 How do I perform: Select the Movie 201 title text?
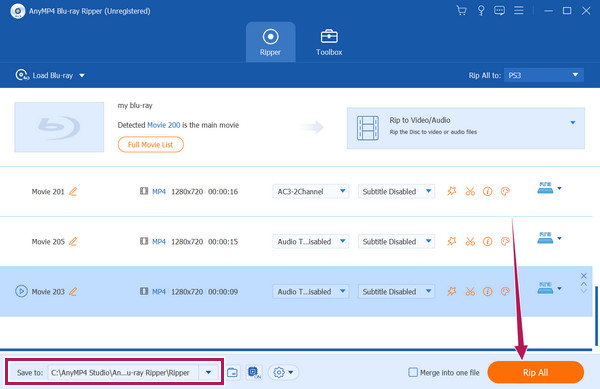[48, 192]
